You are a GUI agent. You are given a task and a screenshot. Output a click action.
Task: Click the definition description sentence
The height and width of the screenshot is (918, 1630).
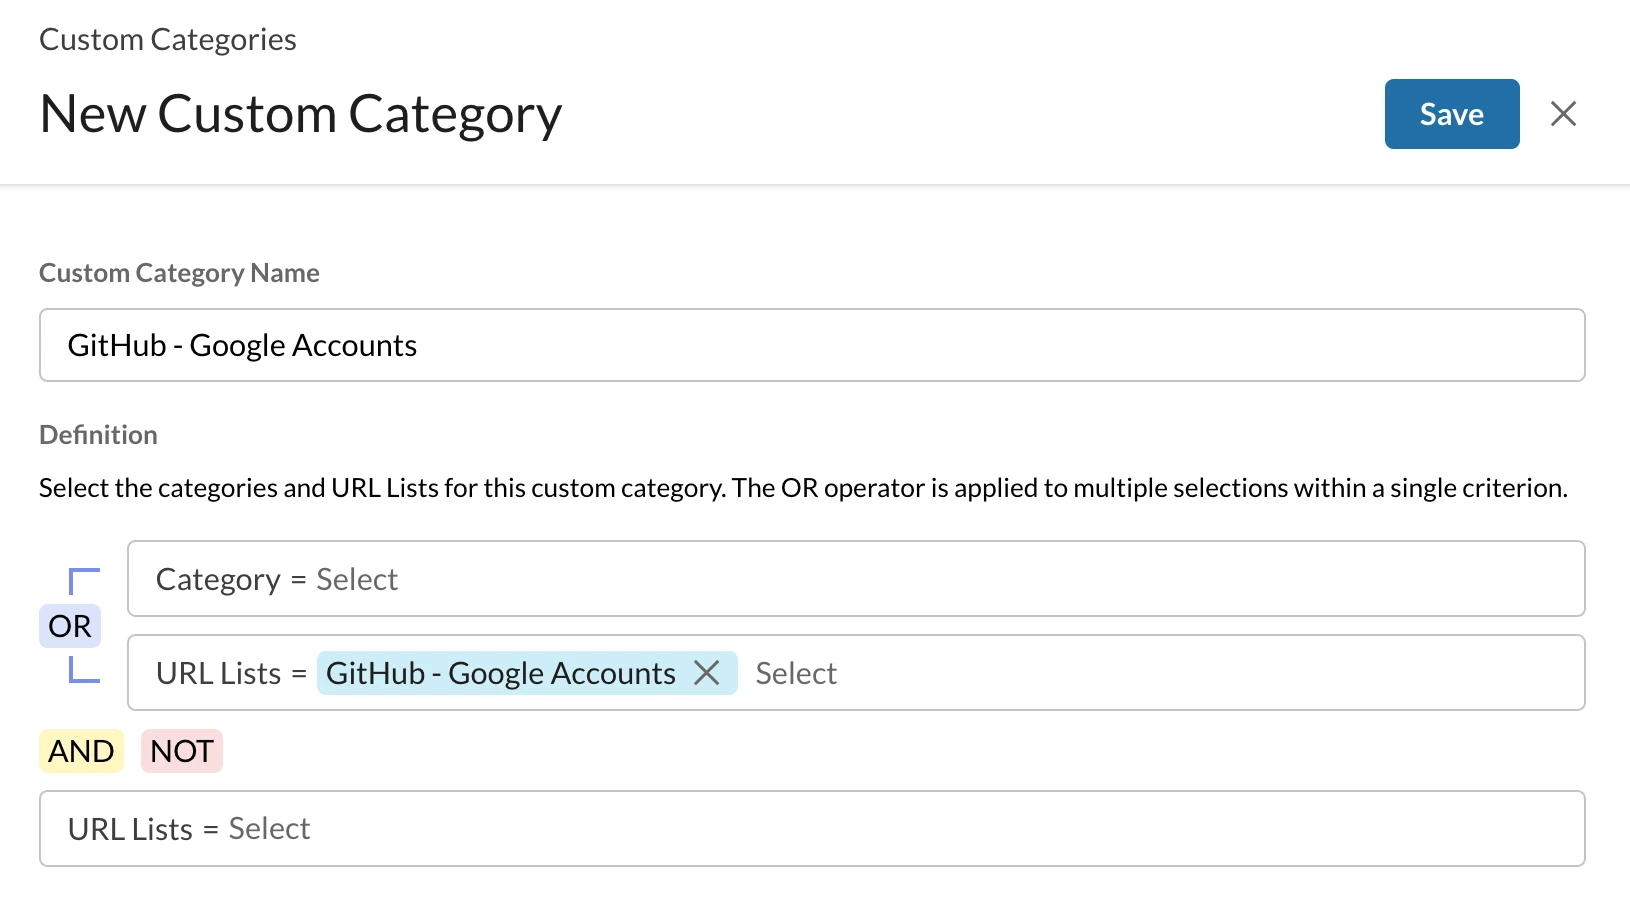pos(803,488)
